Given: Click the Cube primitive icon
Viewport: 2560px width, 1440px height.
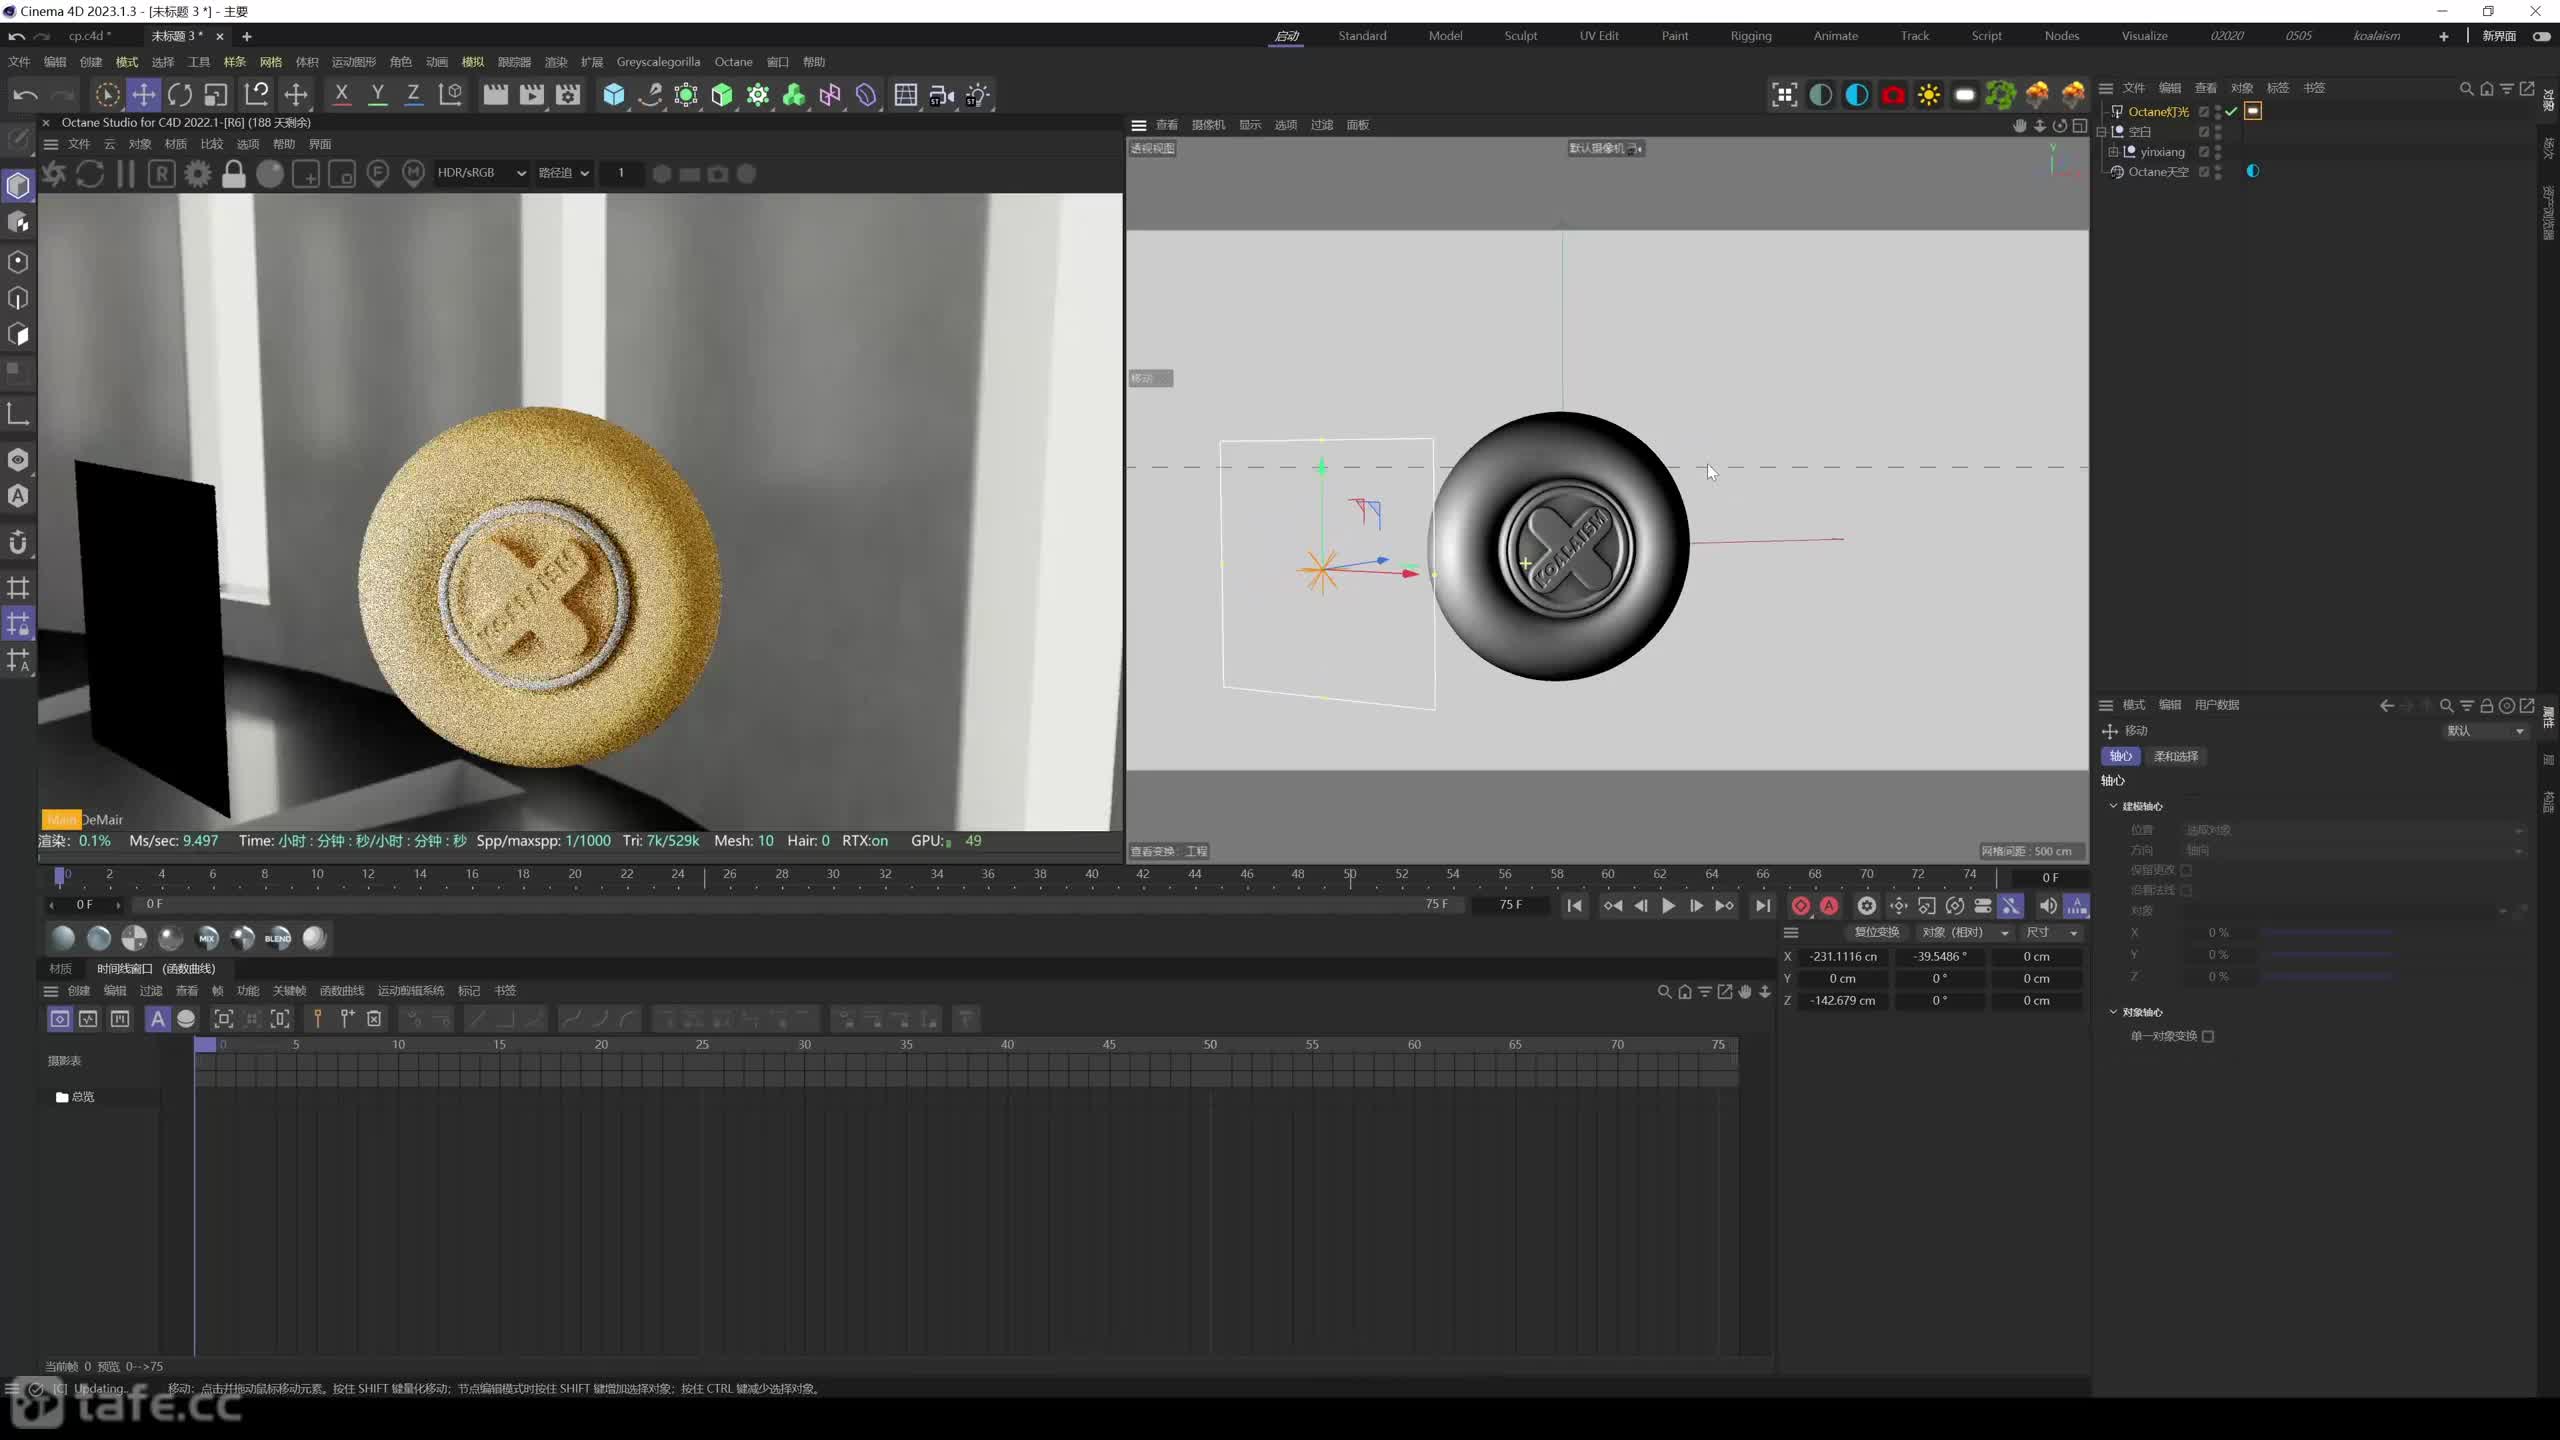Looking at the screenshot, I should click(614, 95).
